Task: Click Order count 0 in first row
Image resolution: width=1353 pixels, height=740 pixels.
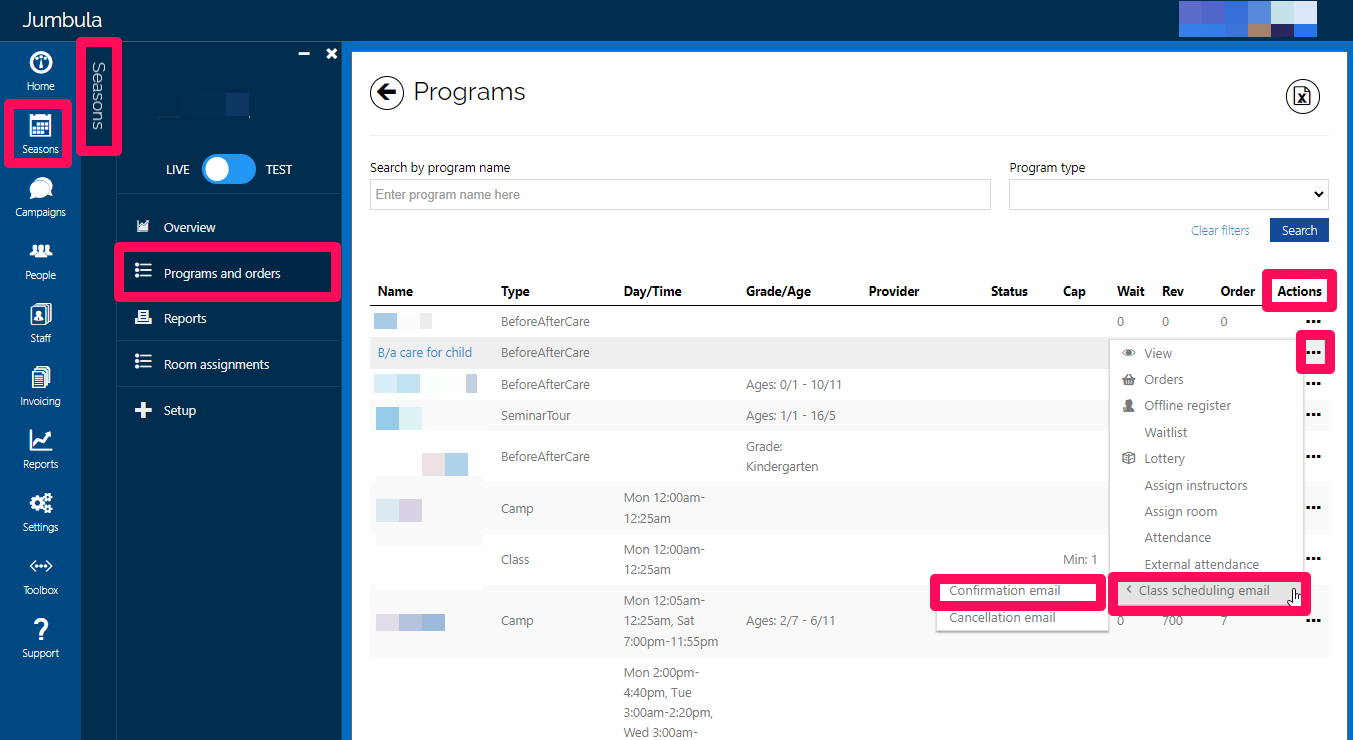Action: (1224, 321)
